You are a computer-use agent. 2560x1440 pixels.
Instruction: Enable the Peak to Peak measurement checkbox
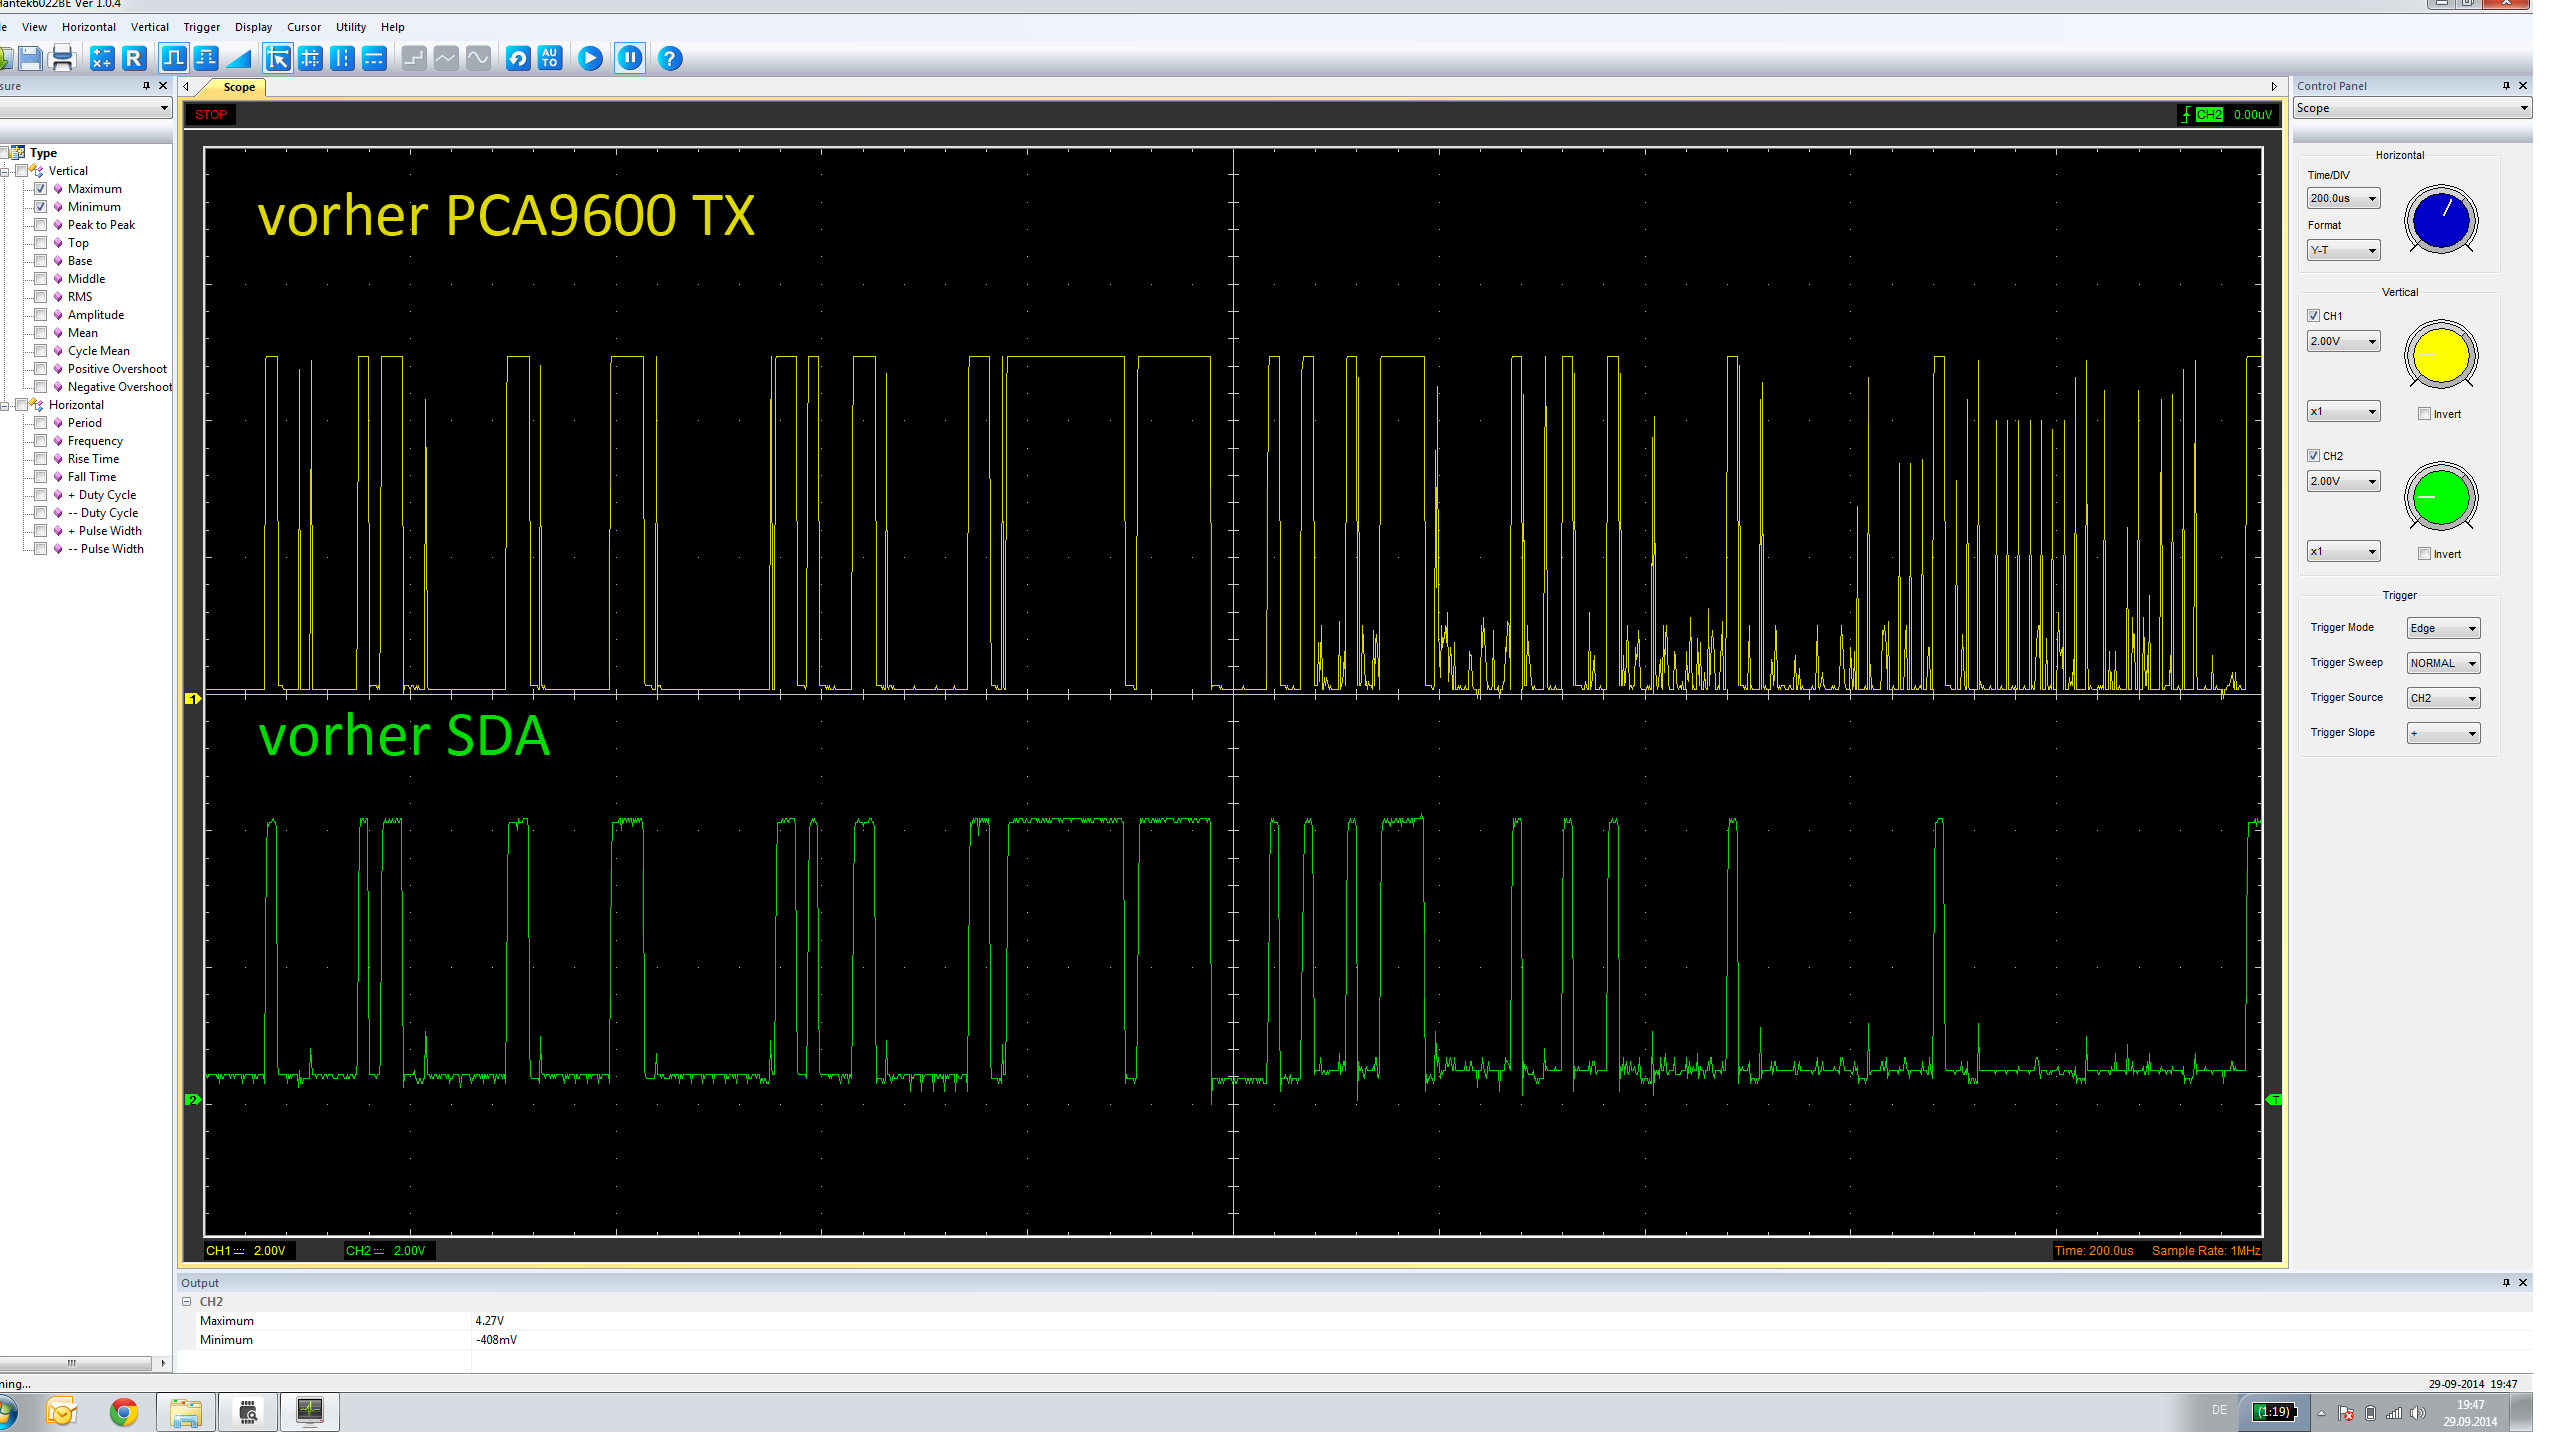(x=41, y=225)
